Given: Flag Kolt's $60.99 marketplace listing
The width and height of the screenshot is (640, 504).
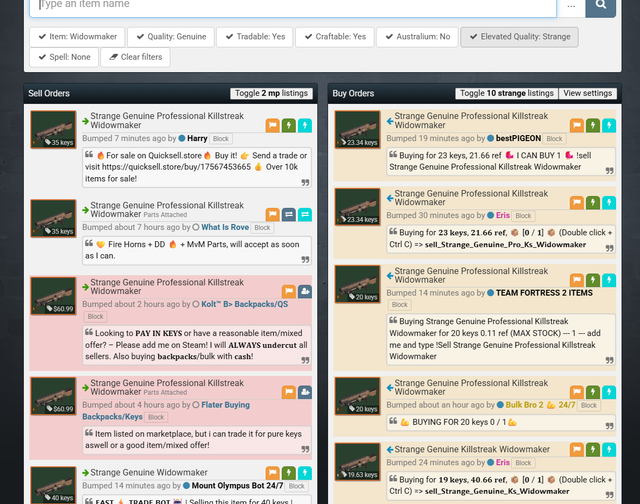Looking at the screenshot, I should tap(289, 291).
